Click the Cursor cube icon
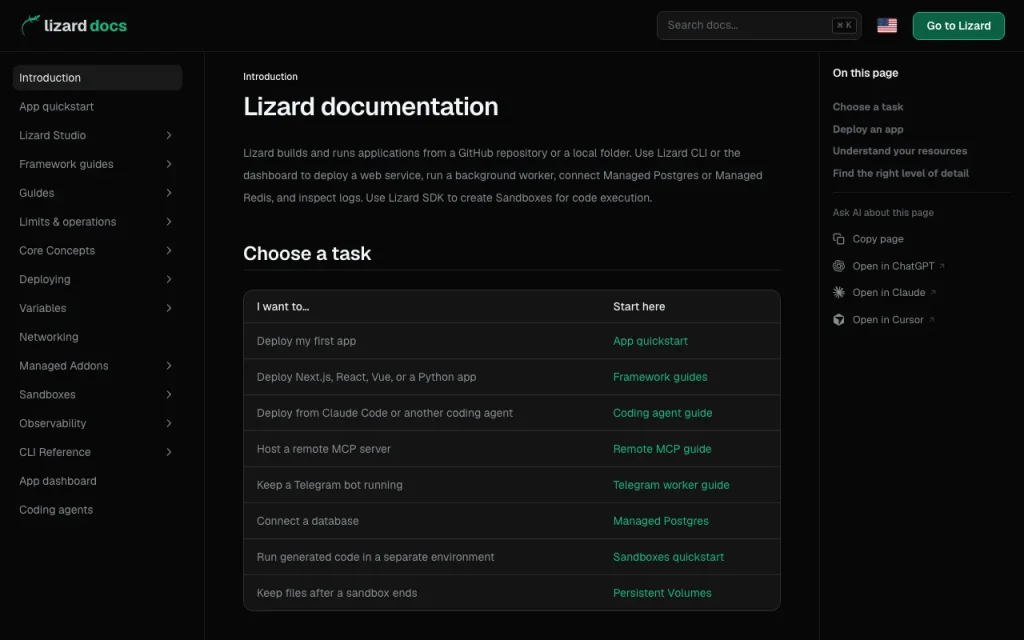1024x640 pixels. [x=839, y=319]
